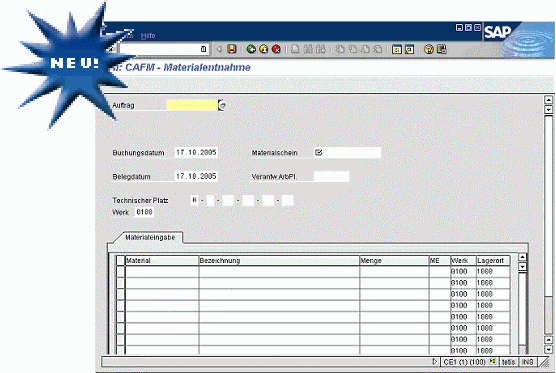Image resolution: width=556 pixels, height=373 pixels.
Task: Click the Find Next binoculars icon
Action: tap(321, 49)
